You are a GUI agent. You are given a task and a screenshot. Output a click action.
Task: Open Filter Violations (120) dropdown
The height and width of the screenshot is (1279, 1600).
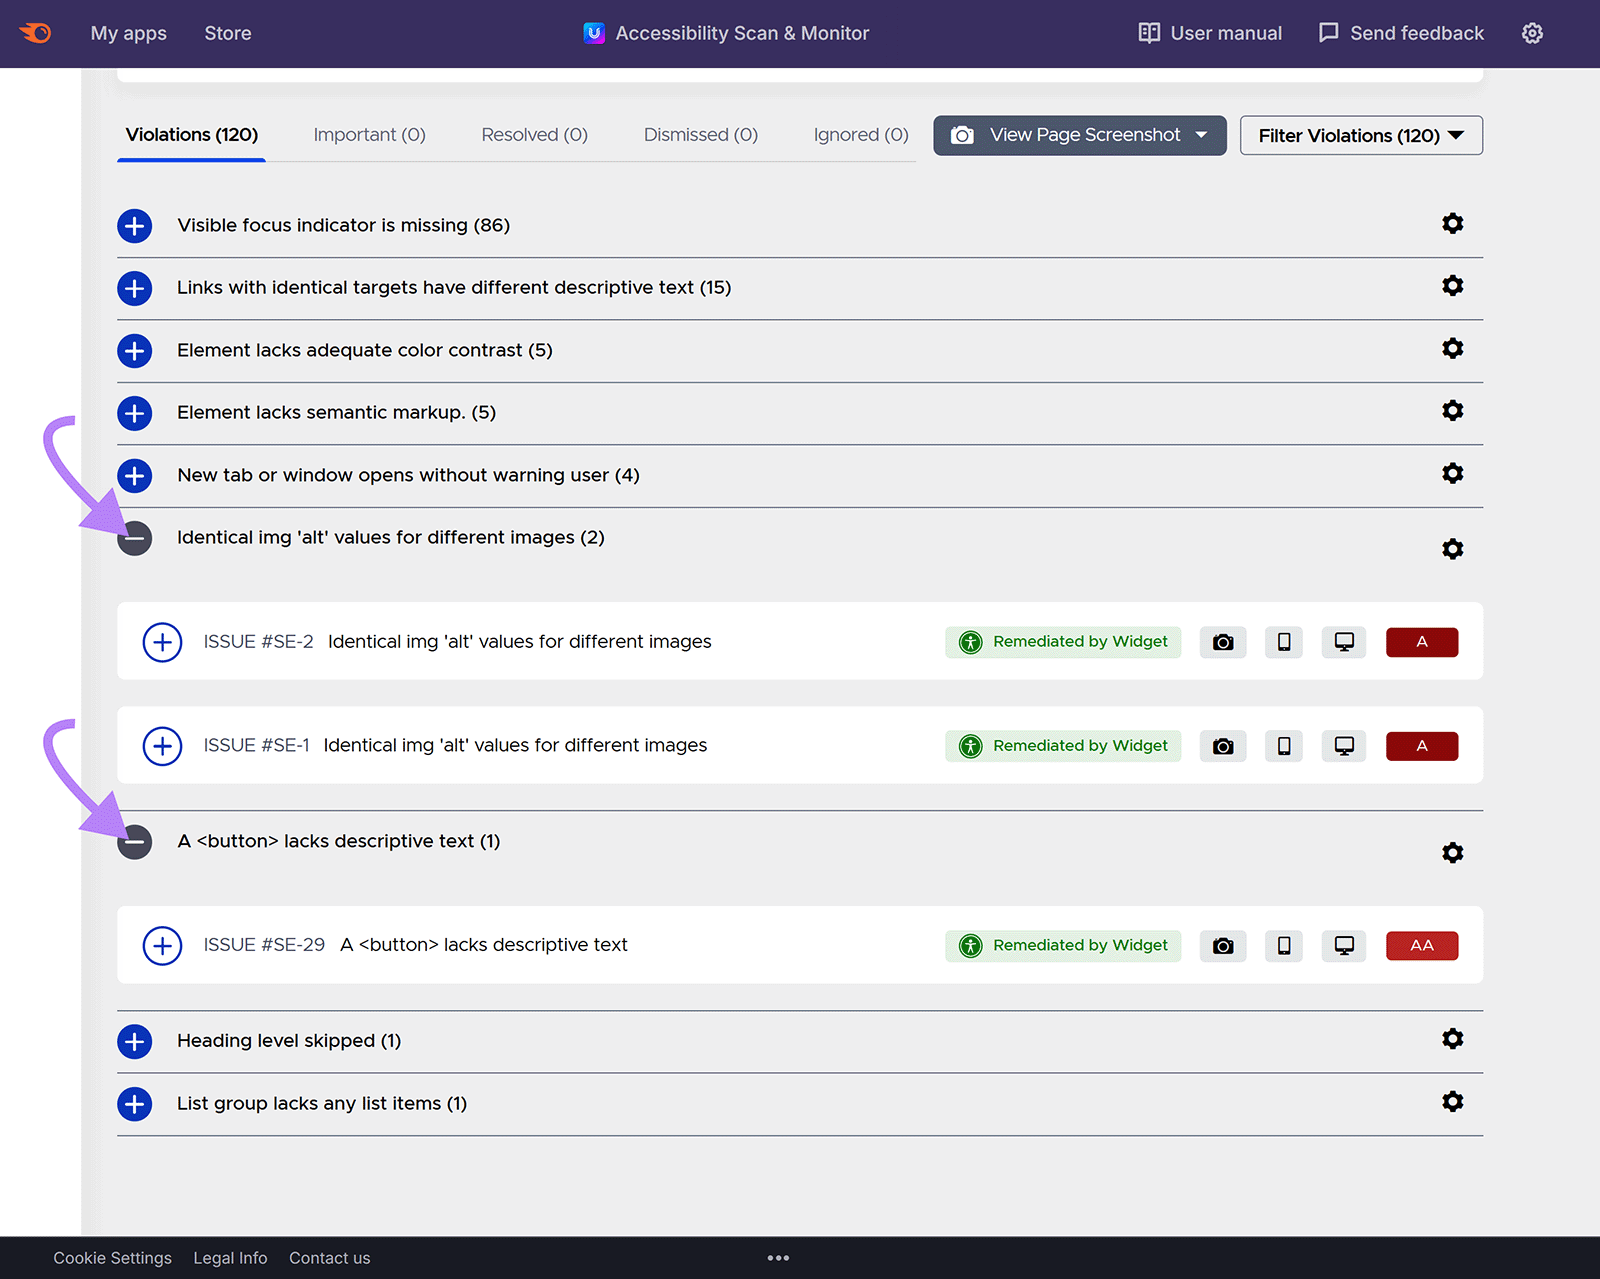(x=1360, y=136)
